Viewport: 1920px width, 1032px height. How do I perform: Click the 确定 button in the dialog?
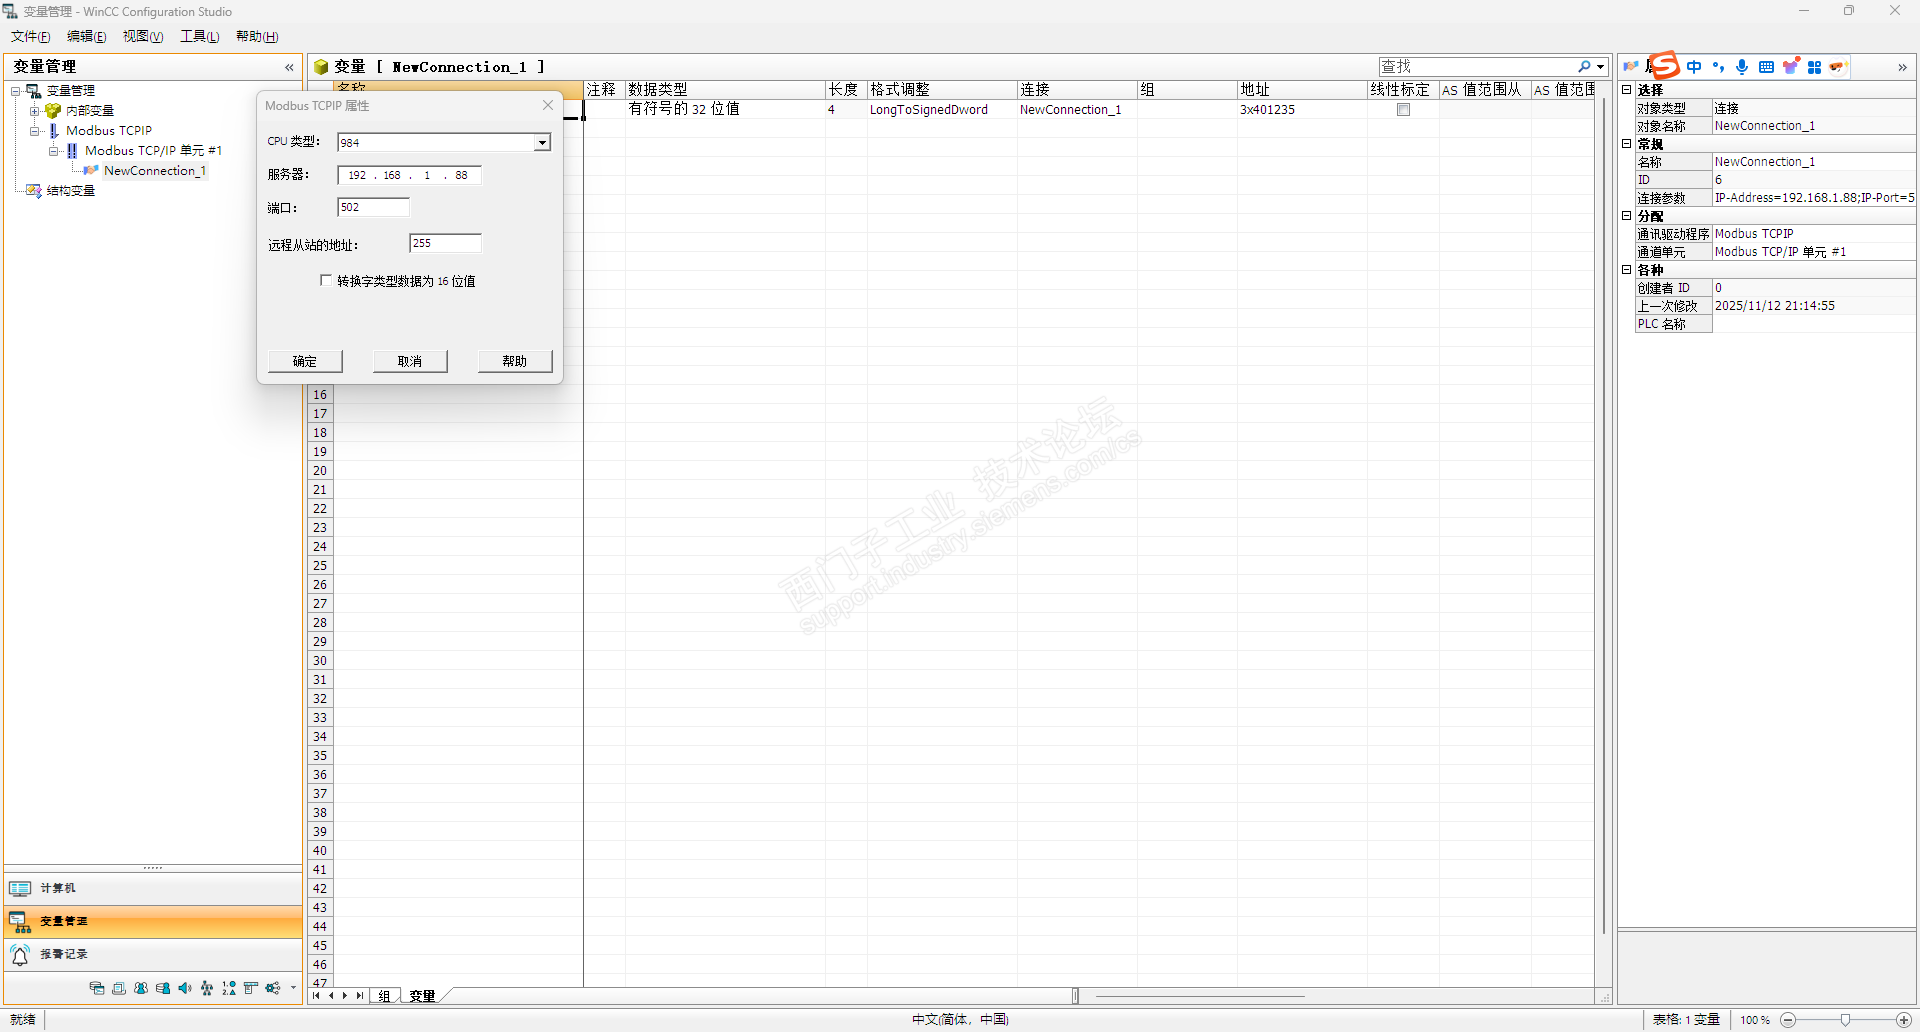click(305, 361)
